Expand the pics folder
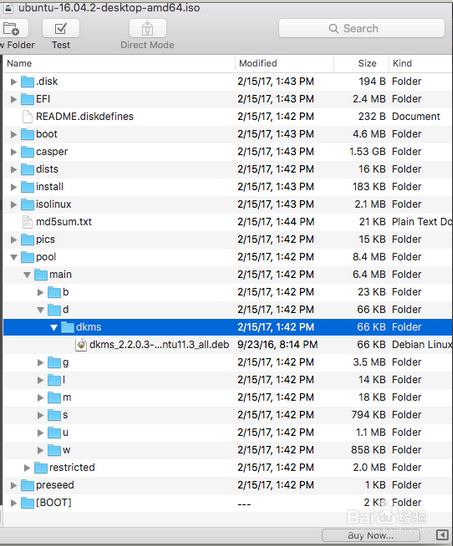This screenshot has height=546, width=453. tap(14, 240)
